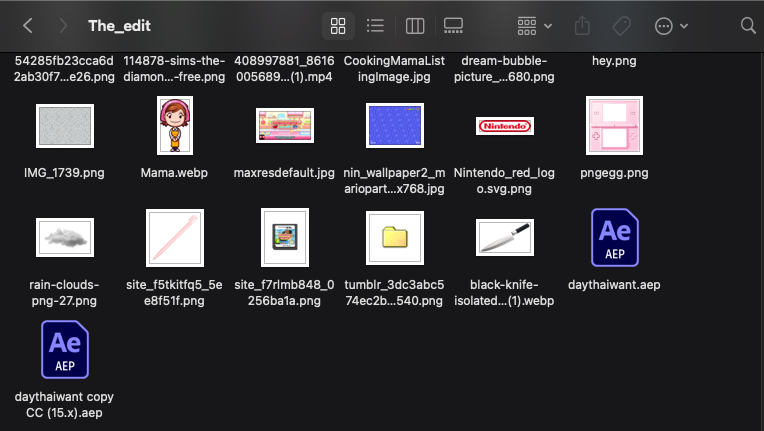Click the 54285fb23cca6d2ab30f7...e26.png label
The image size is (764, 431).
[x=64, y=69]
